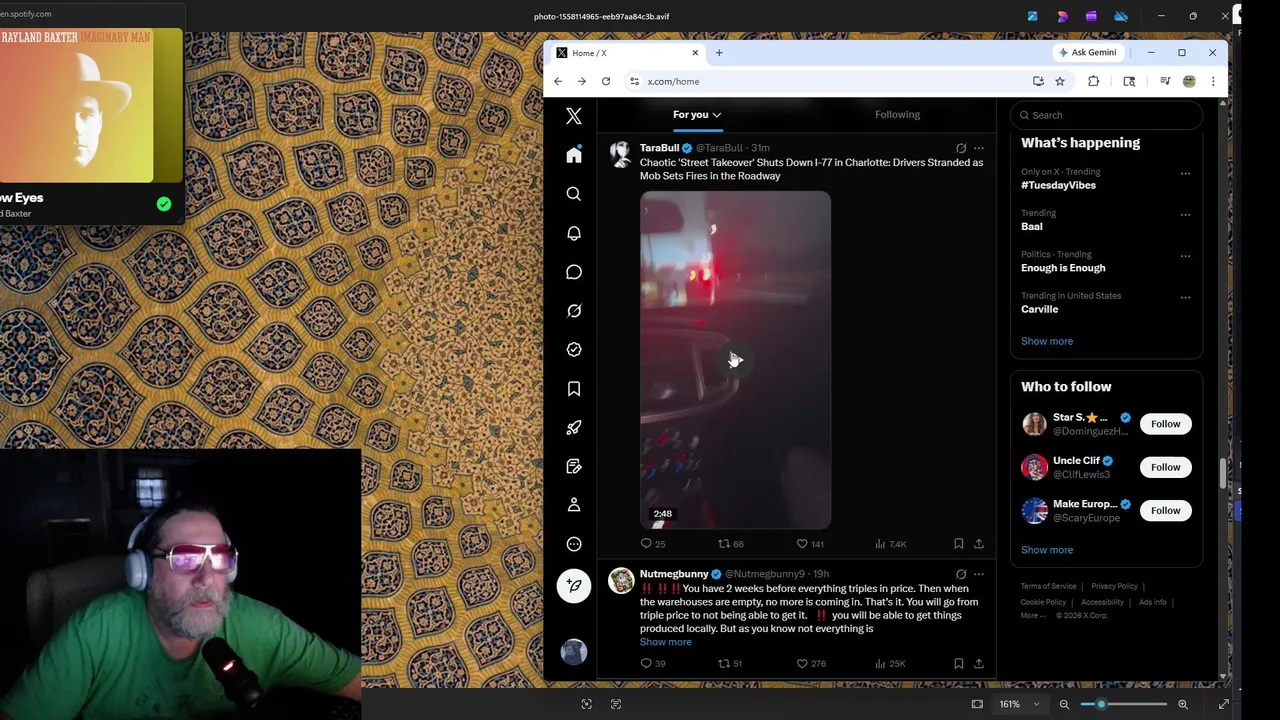This screenshot has height=720, width=1280.
Task: Zoom in with photo viewer plus magnifier
Action: click(x=1183, y=704)
